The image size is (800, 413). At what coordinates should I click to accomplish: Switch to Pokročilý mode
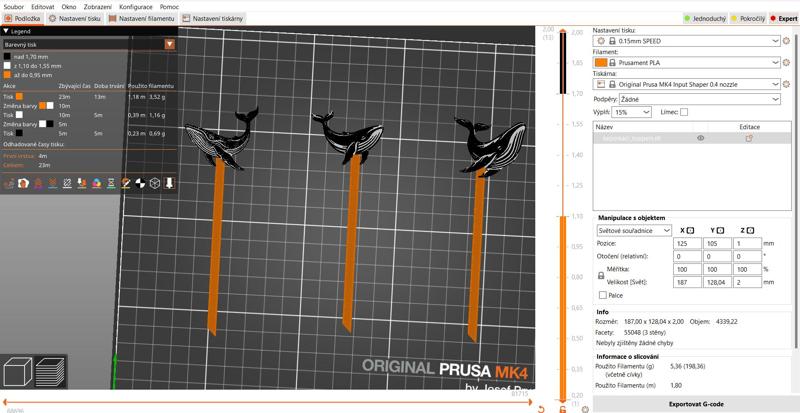(x=748, y=18)
